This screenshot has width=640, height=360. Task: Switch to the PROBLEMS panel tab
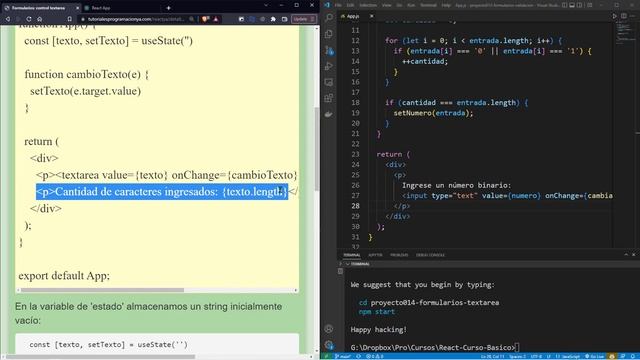click(x=399, y=255)
